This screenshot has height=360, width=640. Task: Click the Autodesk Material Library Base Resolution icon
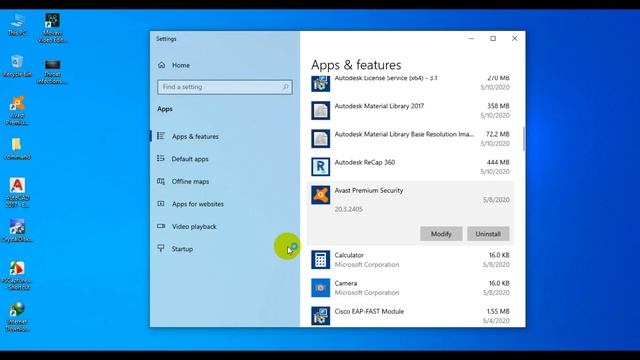[x=320, y=138]
